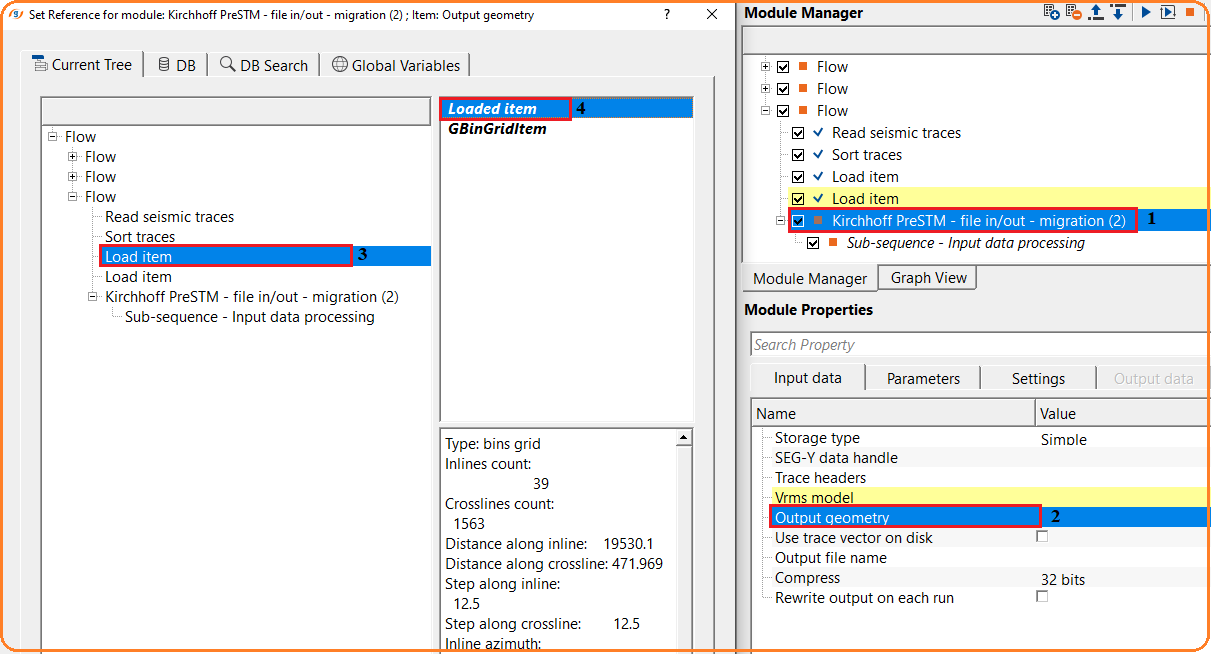
Task: Click the Storage type property name
Action: [817, 438]
